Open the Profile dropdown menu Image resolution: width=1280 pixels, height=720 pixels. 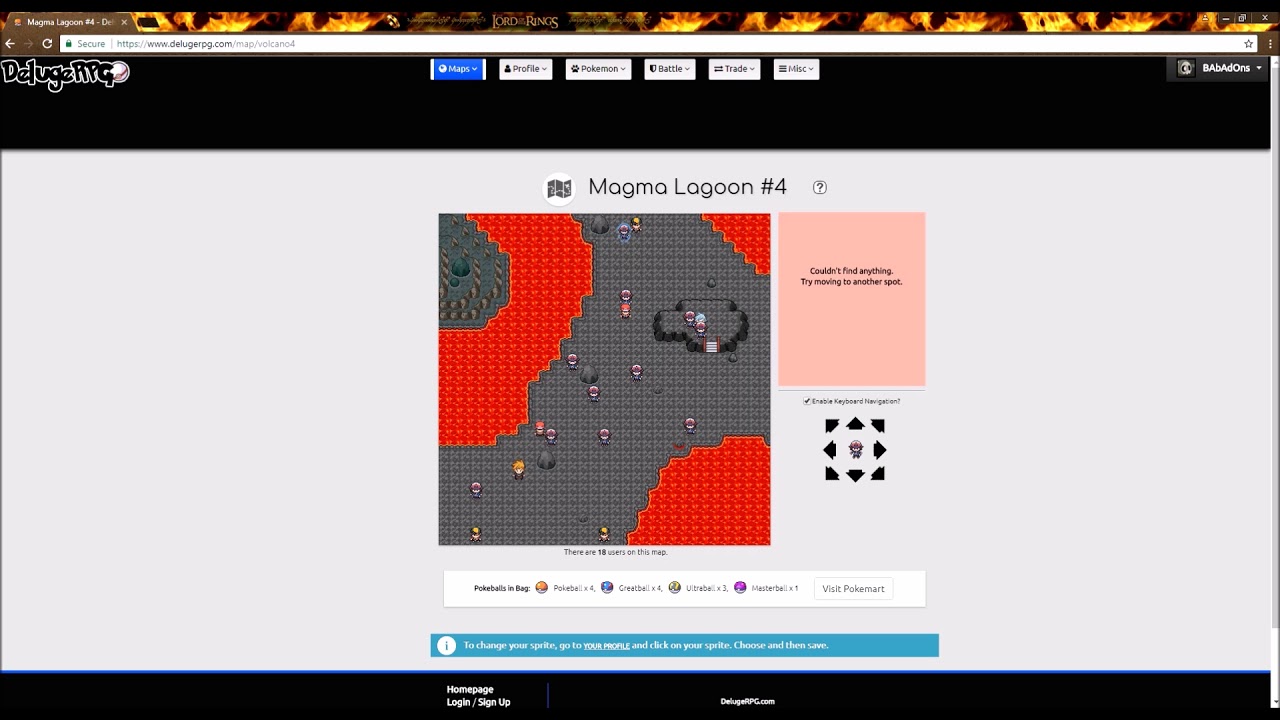tap(526, 69)
